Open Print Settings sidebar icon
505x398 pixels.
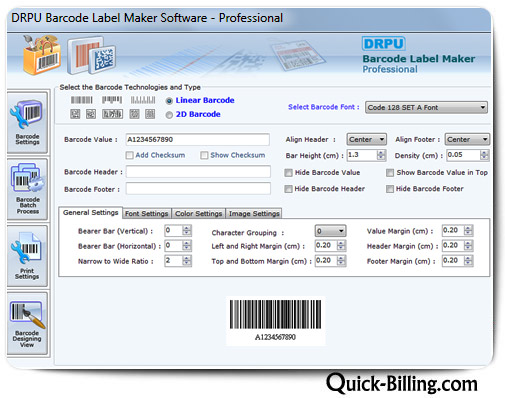(27, 256)
